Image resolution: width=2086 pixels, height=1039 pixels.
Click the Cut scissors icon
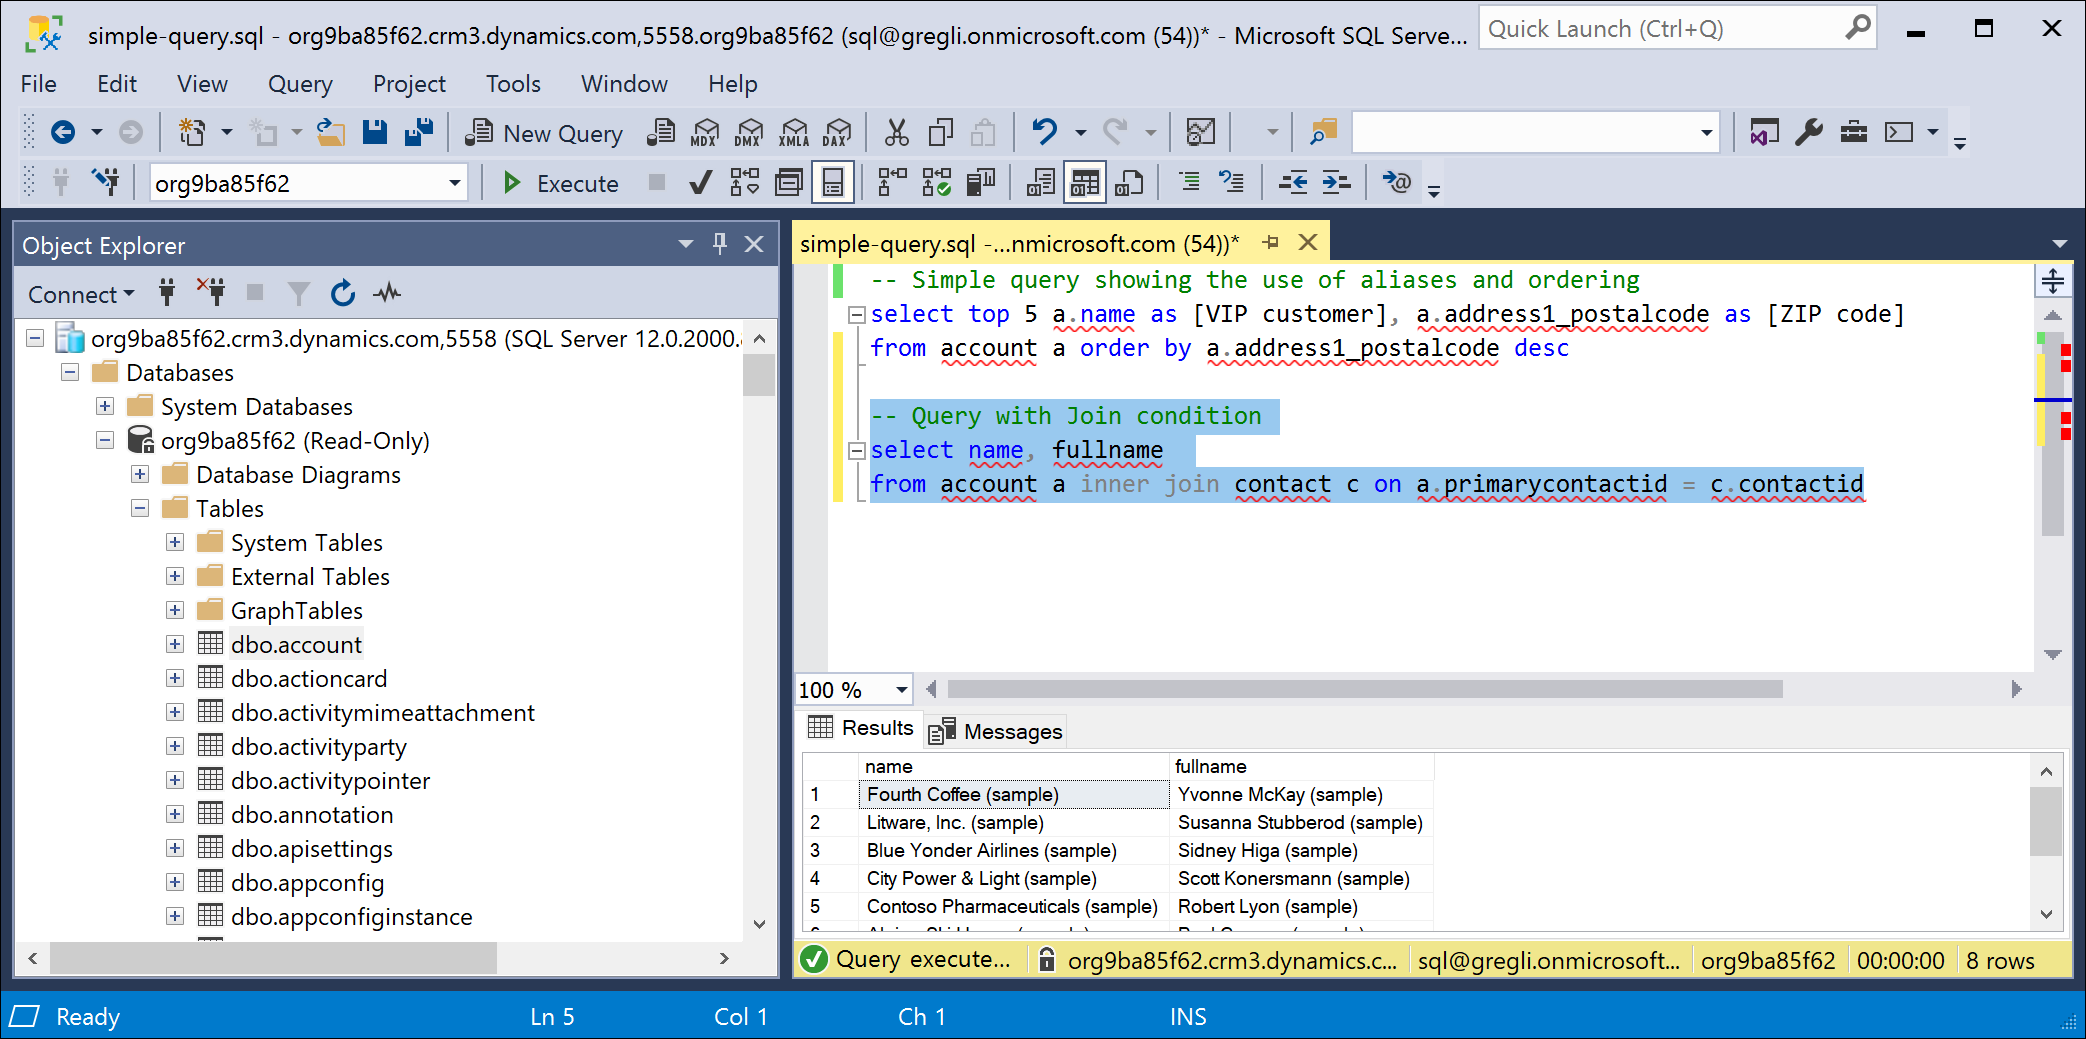click(x=896, y=132)
